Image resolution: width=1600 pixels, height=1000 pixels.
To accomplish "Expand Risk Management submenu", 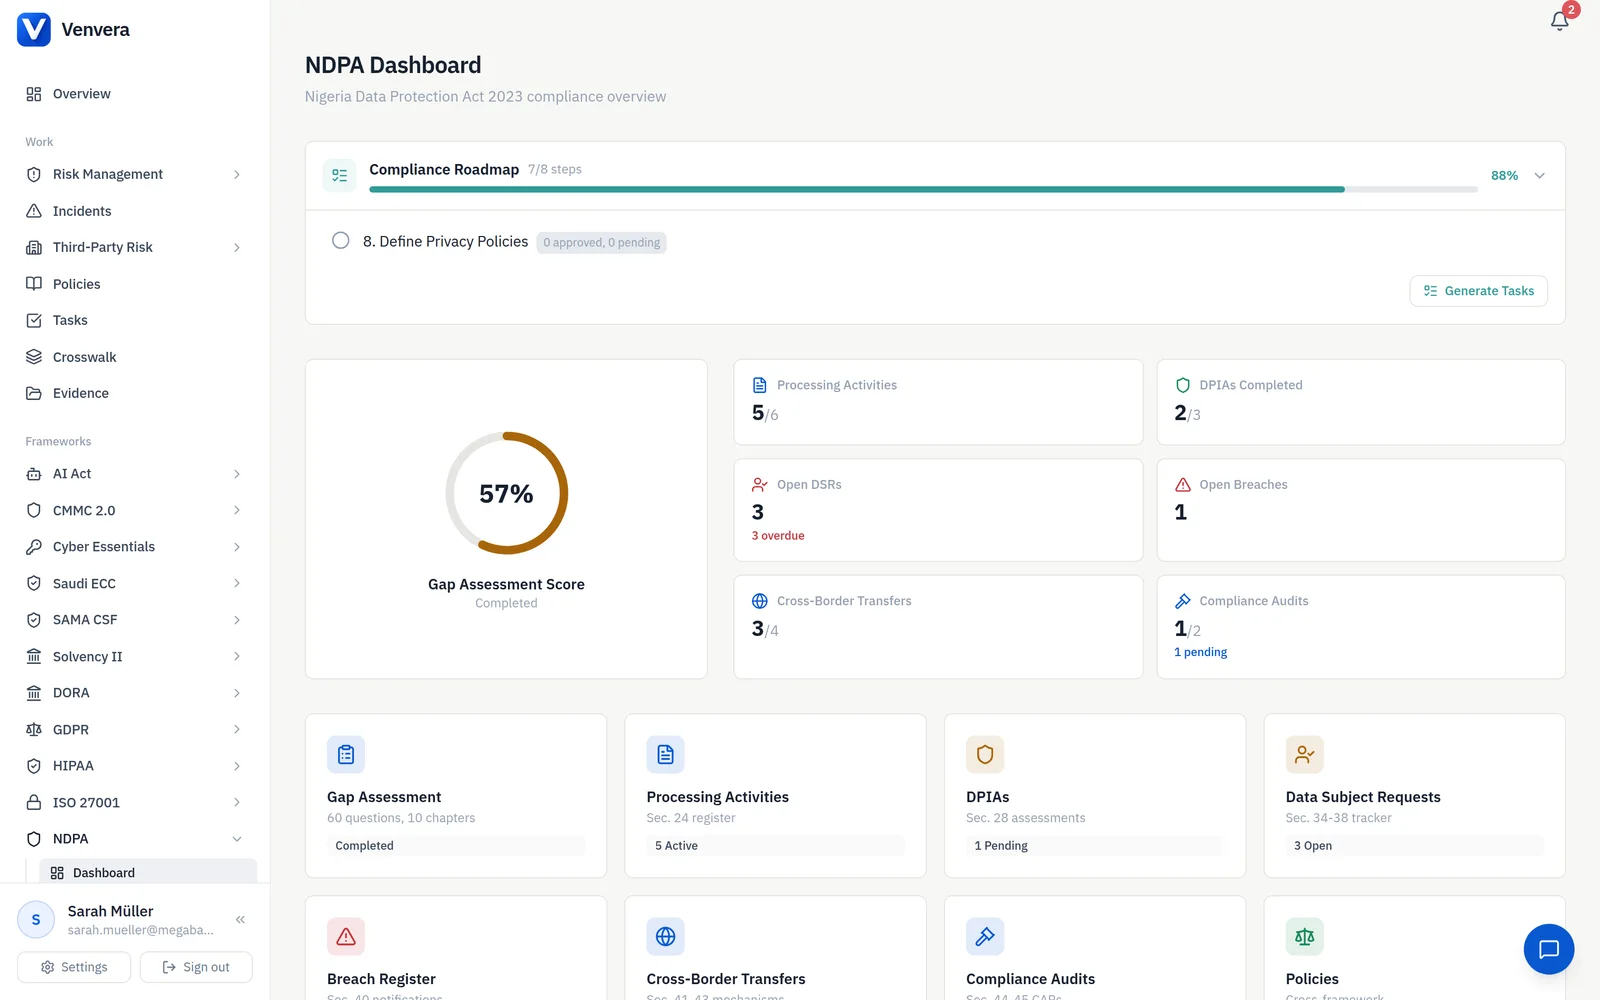I will pos(237,174).
